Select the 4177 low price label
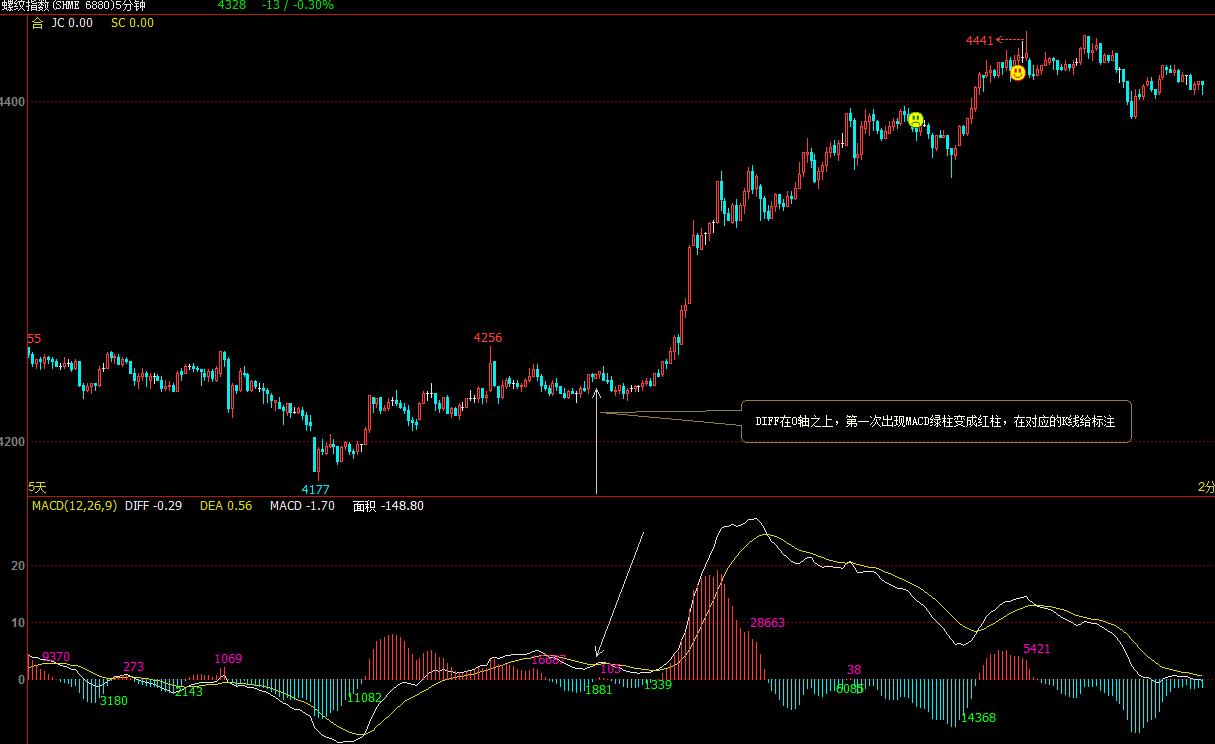 [316, 489]
